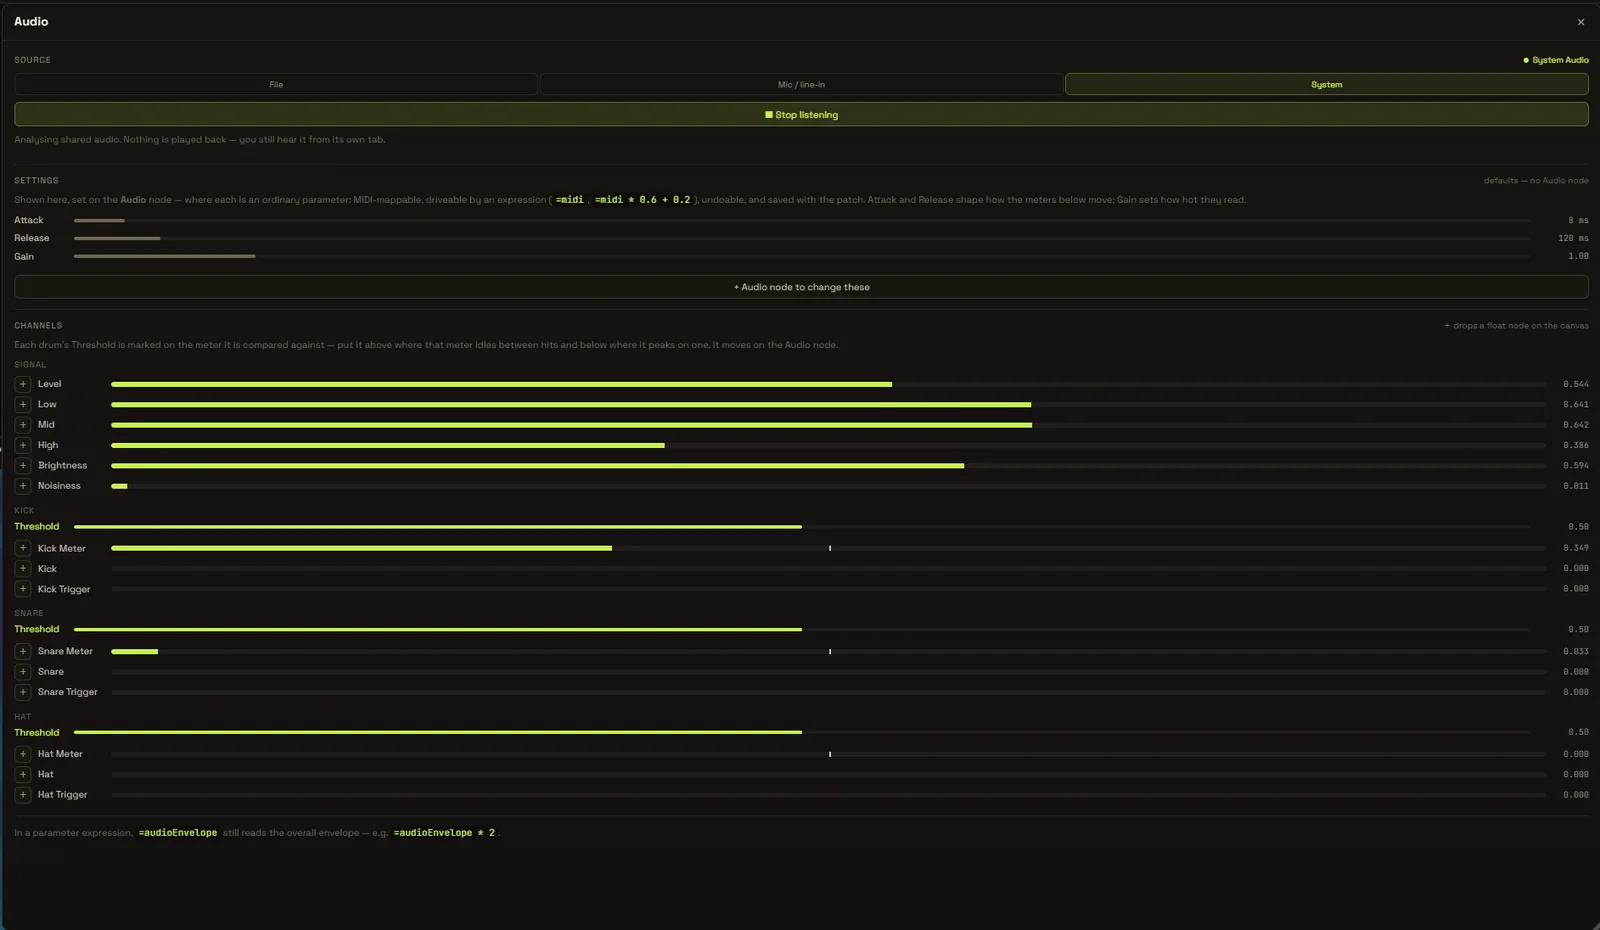Click the =midi expression chip
The width and height of the screenshot is (1600, 930).
[x=569, y=200]
